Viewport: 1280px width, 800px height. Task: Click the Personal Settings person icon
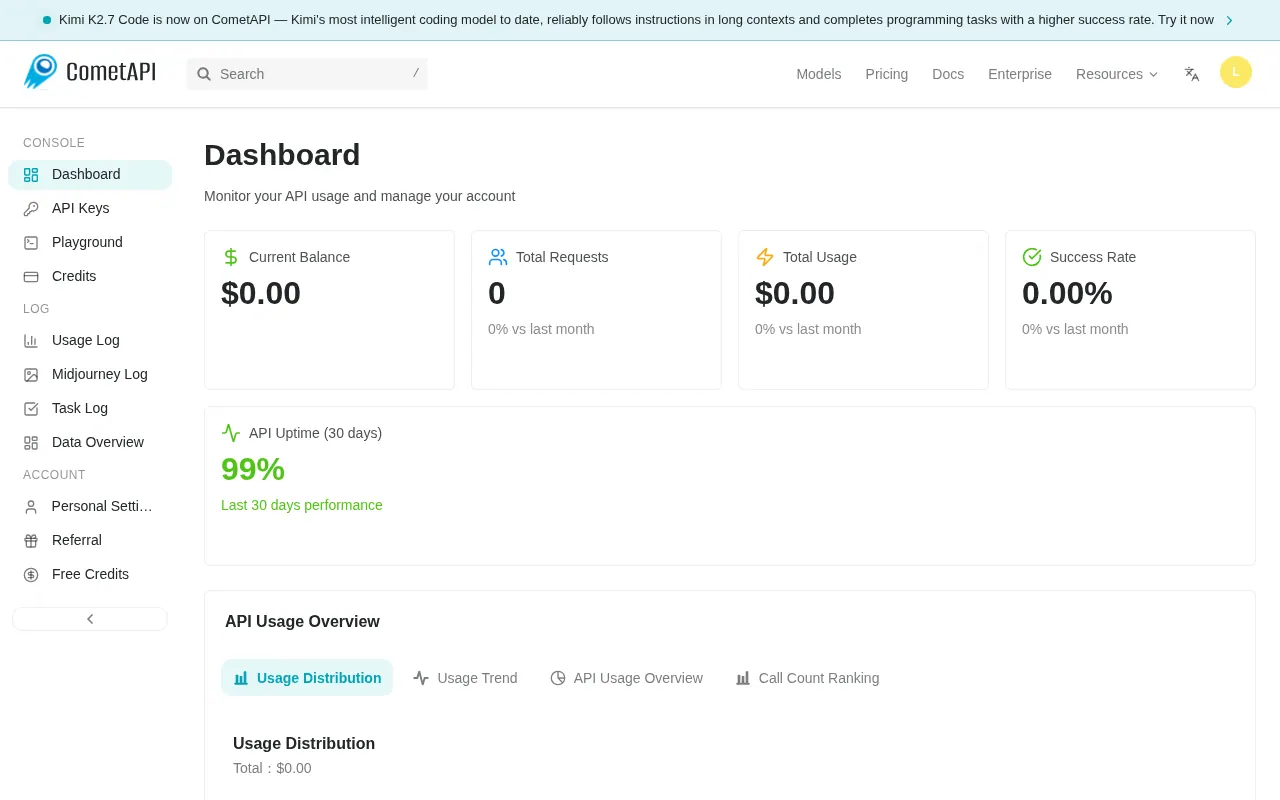click(x=31, y=507)
